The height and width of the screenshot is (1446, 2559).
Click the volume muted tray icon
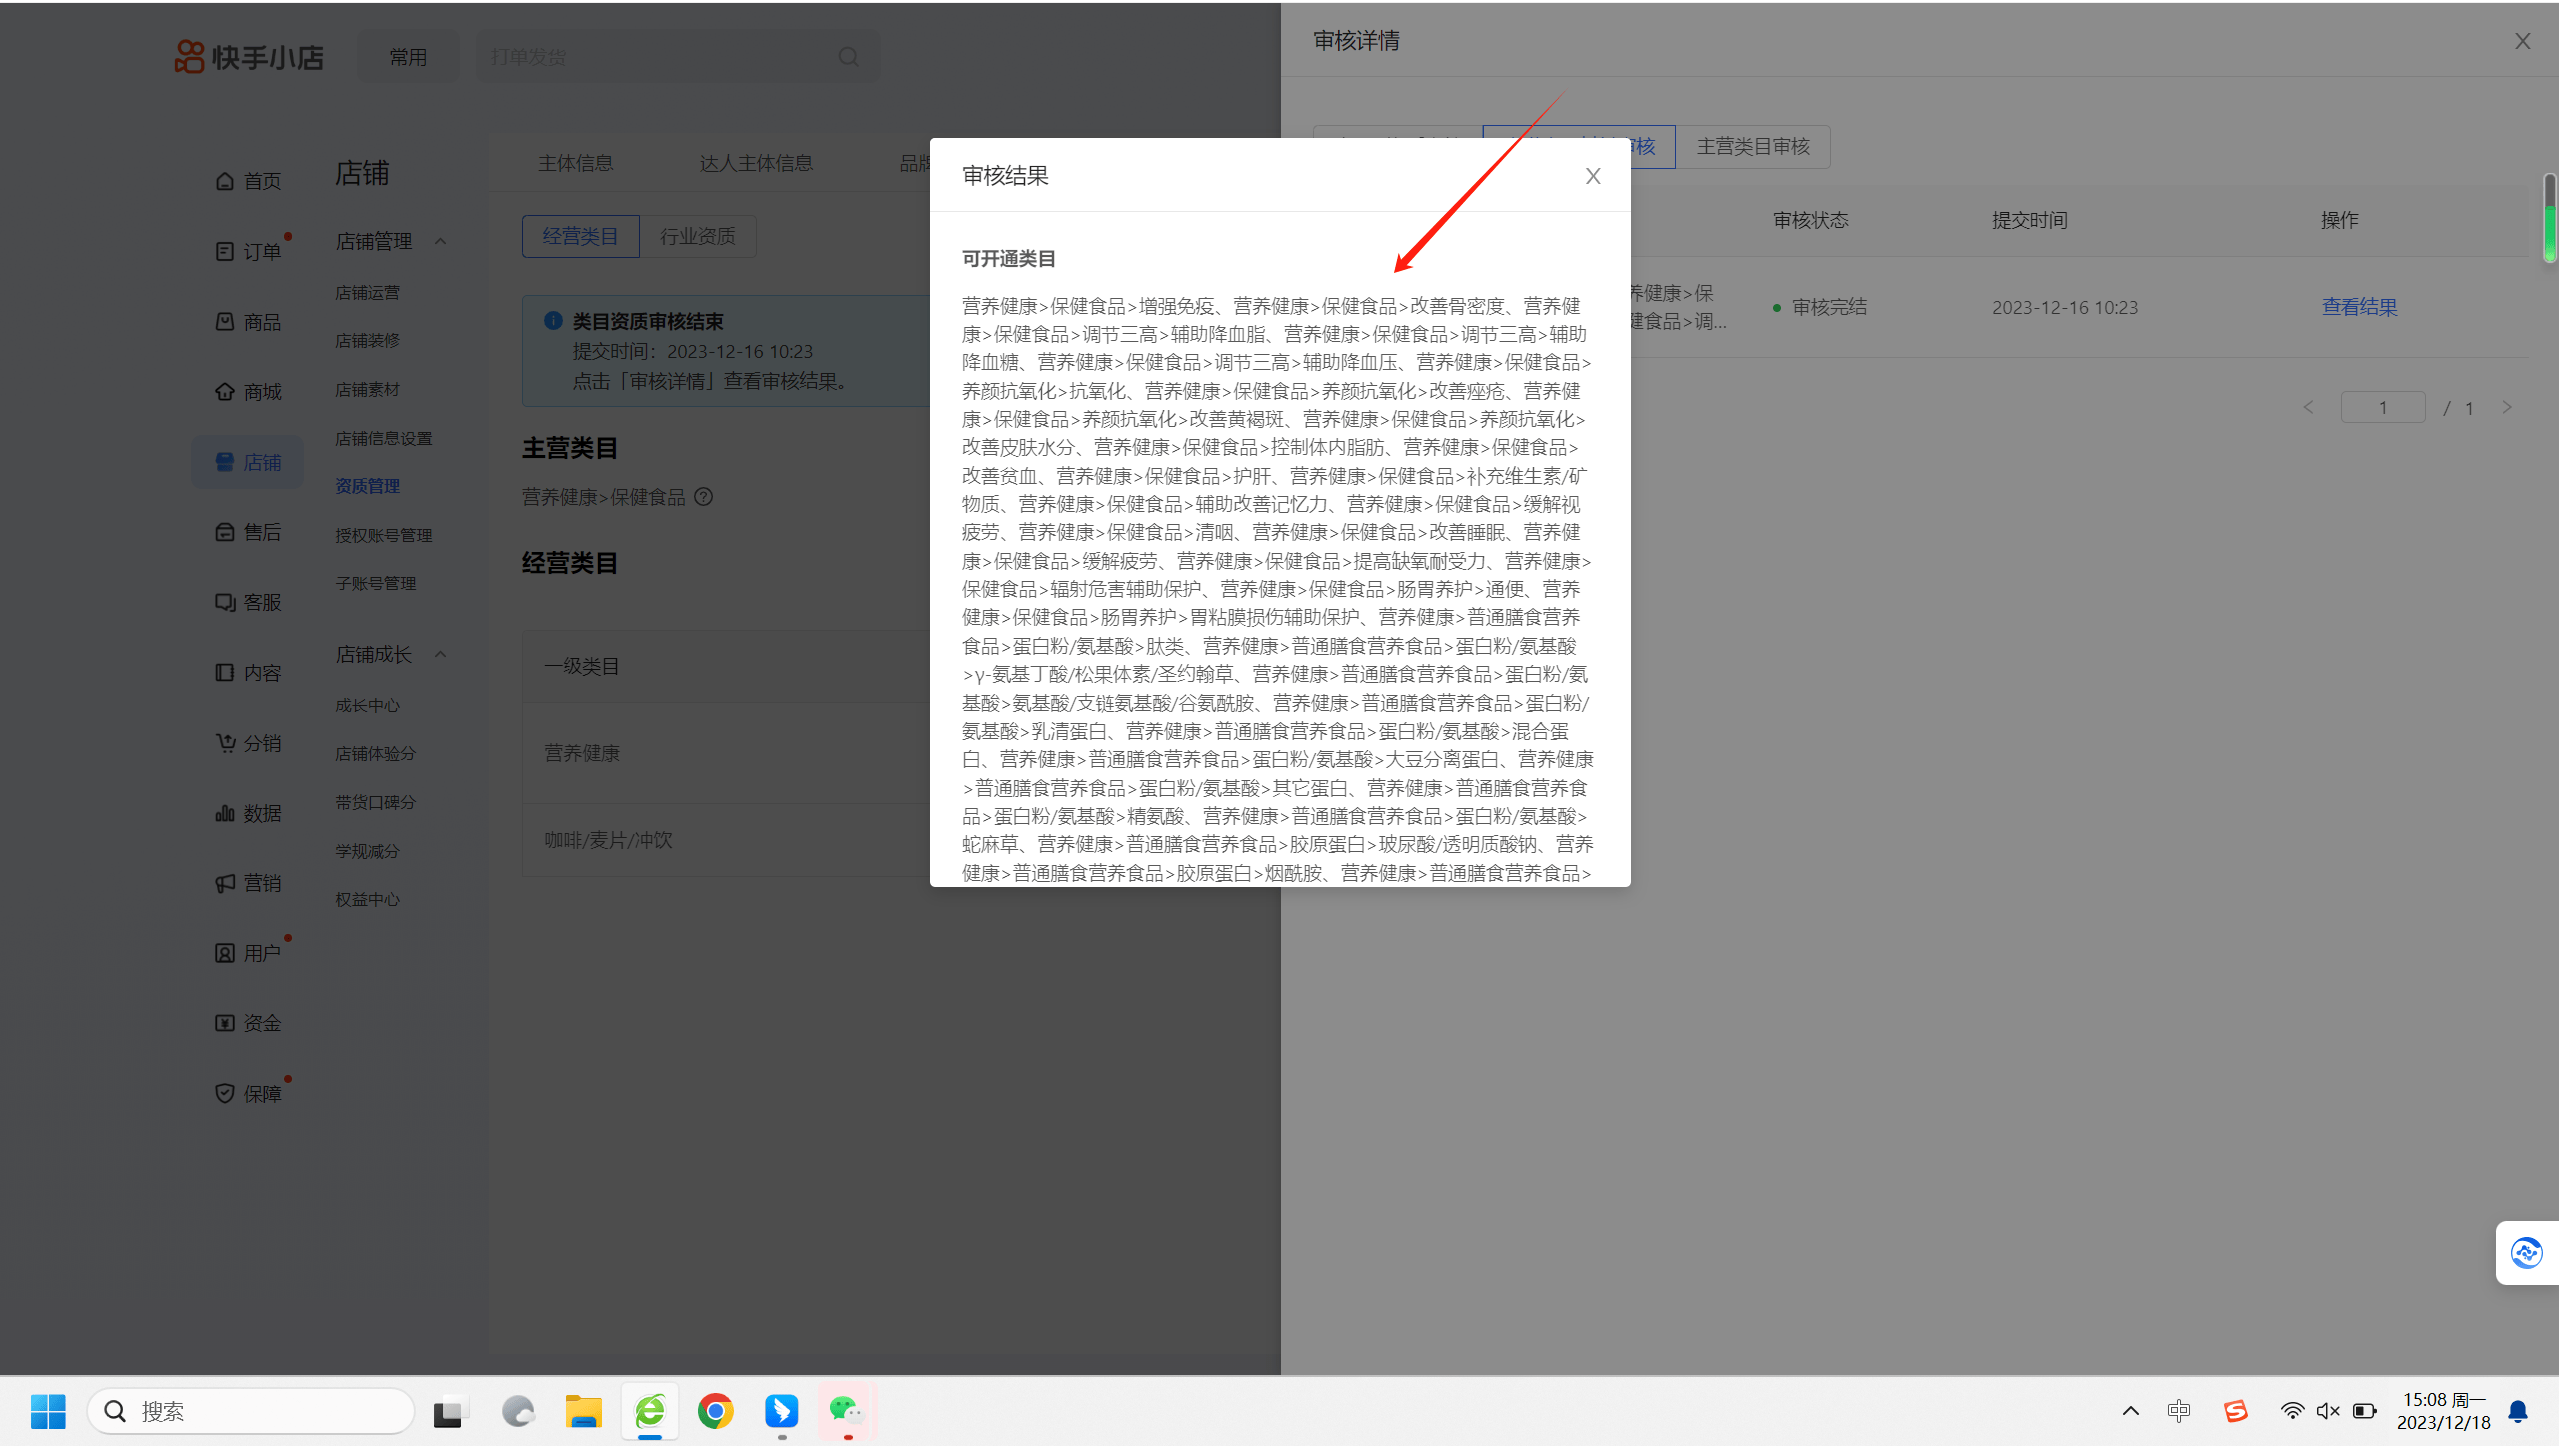(2328, 1411)
